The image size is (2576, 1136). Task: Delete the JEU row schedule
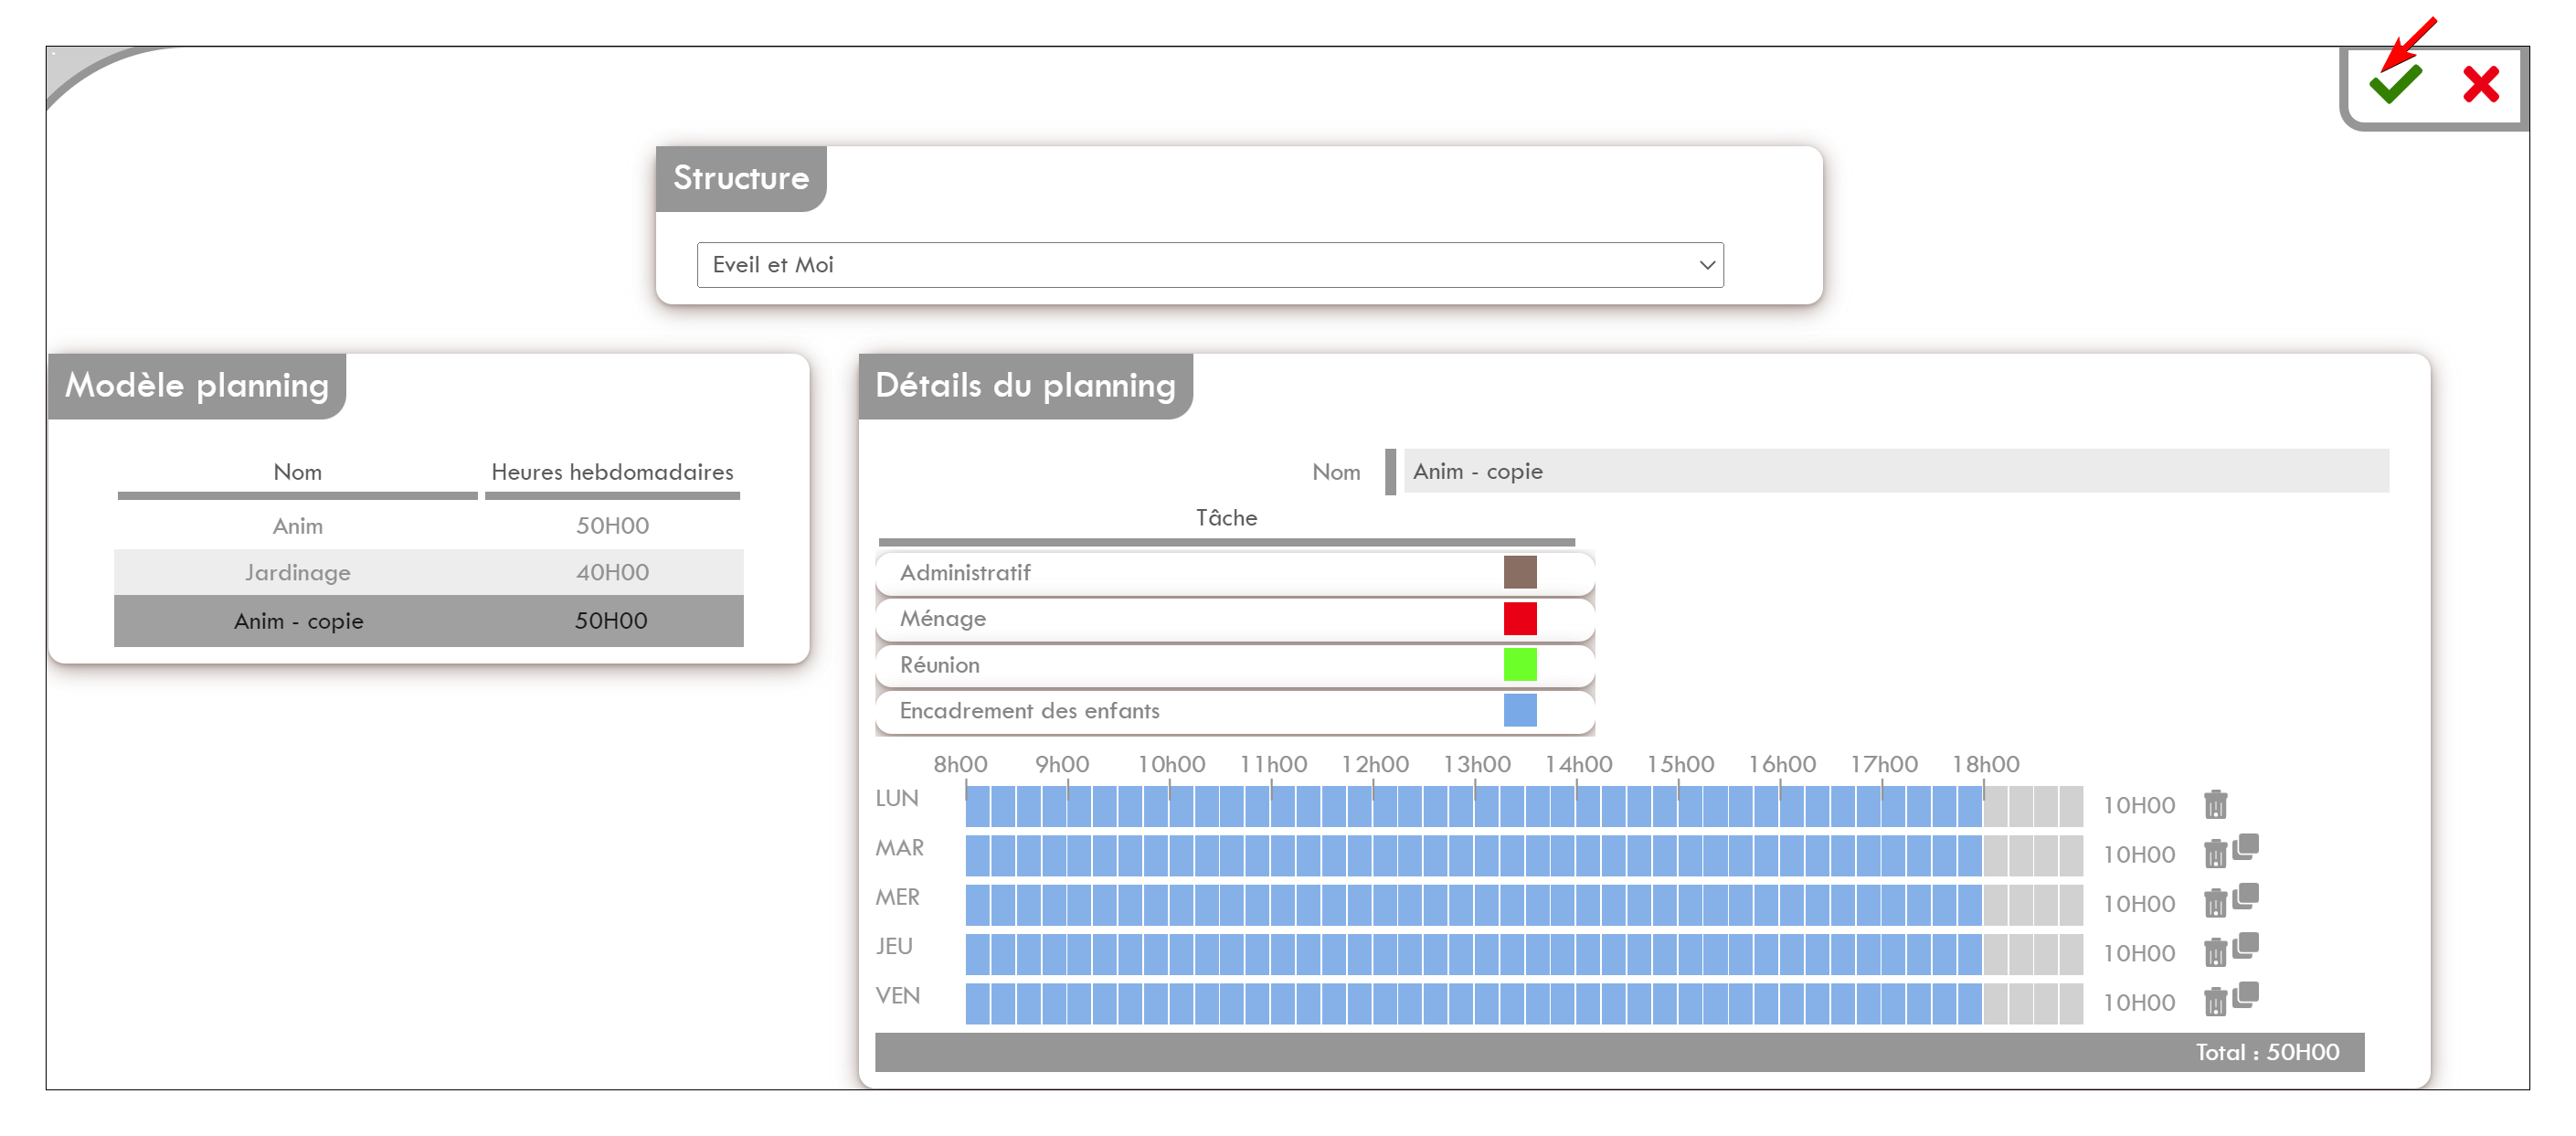point(2215,952)
